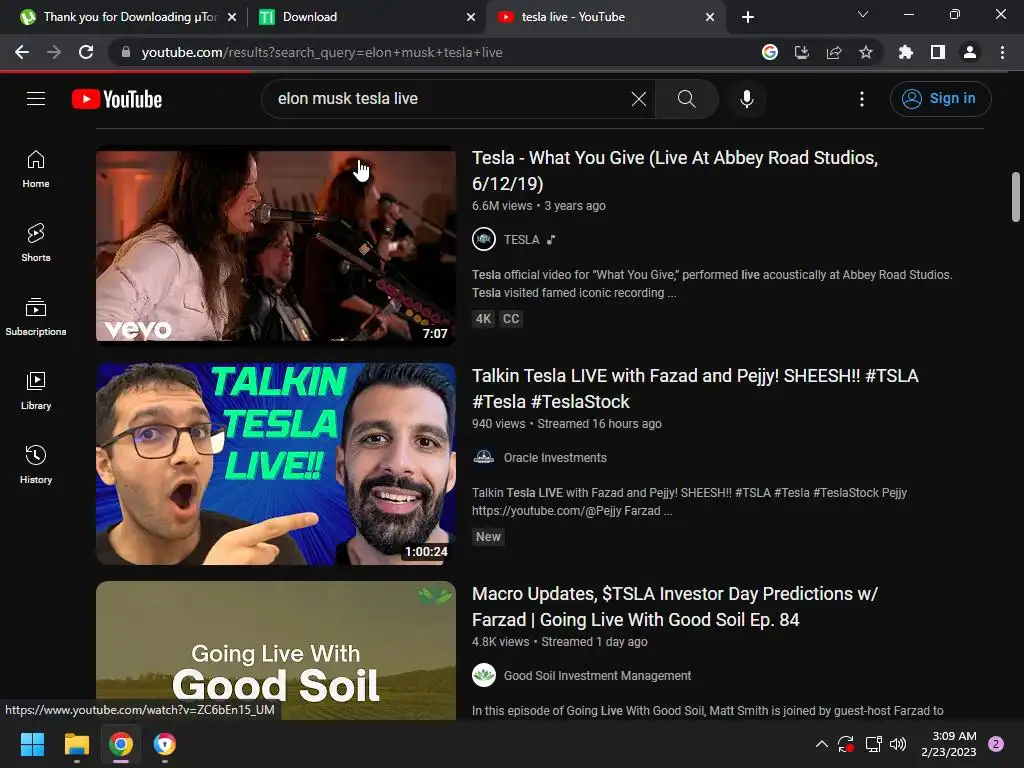Click the Oracle Investments channel avatar
Viewport: 1024px width, 768px height.
pyautogui.click(x=484, y=457)
